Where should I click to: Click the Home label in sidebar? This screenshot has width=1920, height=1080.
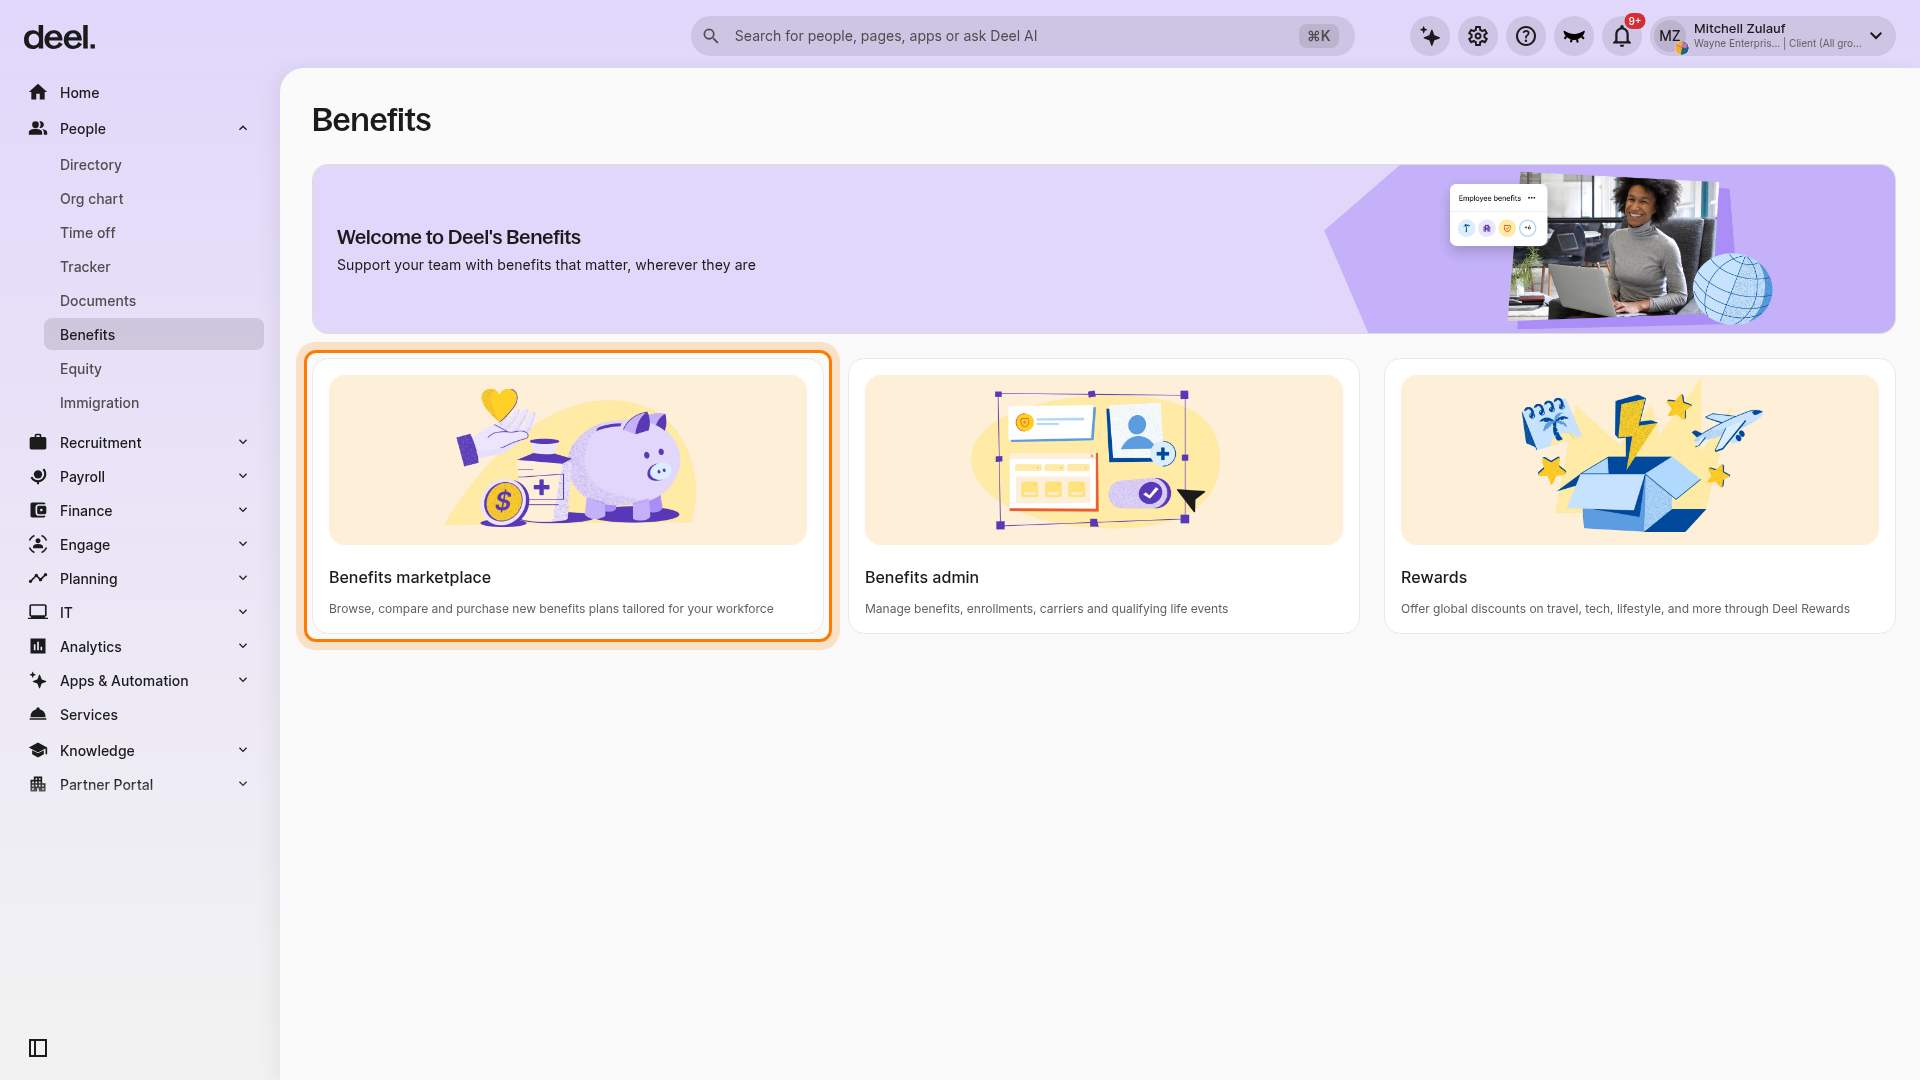tap(79, 93)
